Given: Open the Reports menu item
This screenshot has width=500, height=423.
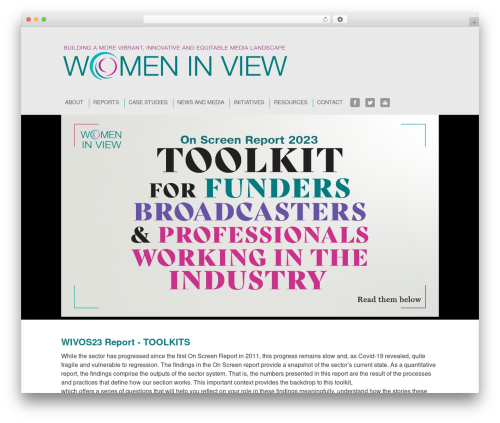Looking at the screenshot, I should pos(106,102).
